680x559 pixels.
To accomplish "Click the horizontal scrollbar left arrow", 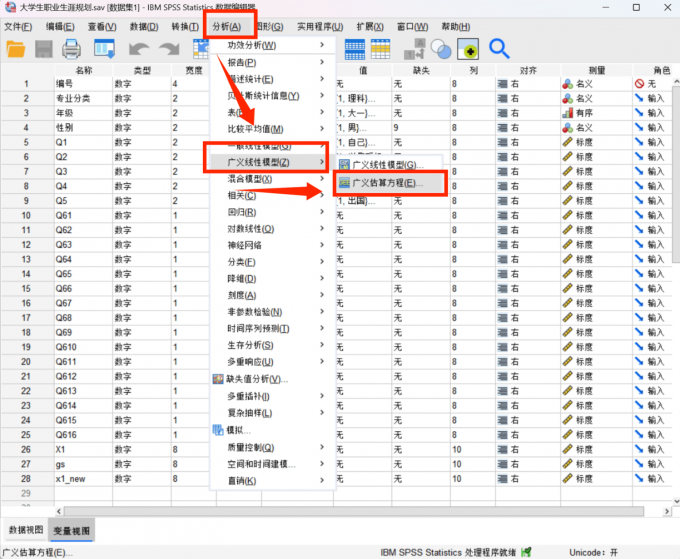I will pyautogui.click(x=59, y=511).
